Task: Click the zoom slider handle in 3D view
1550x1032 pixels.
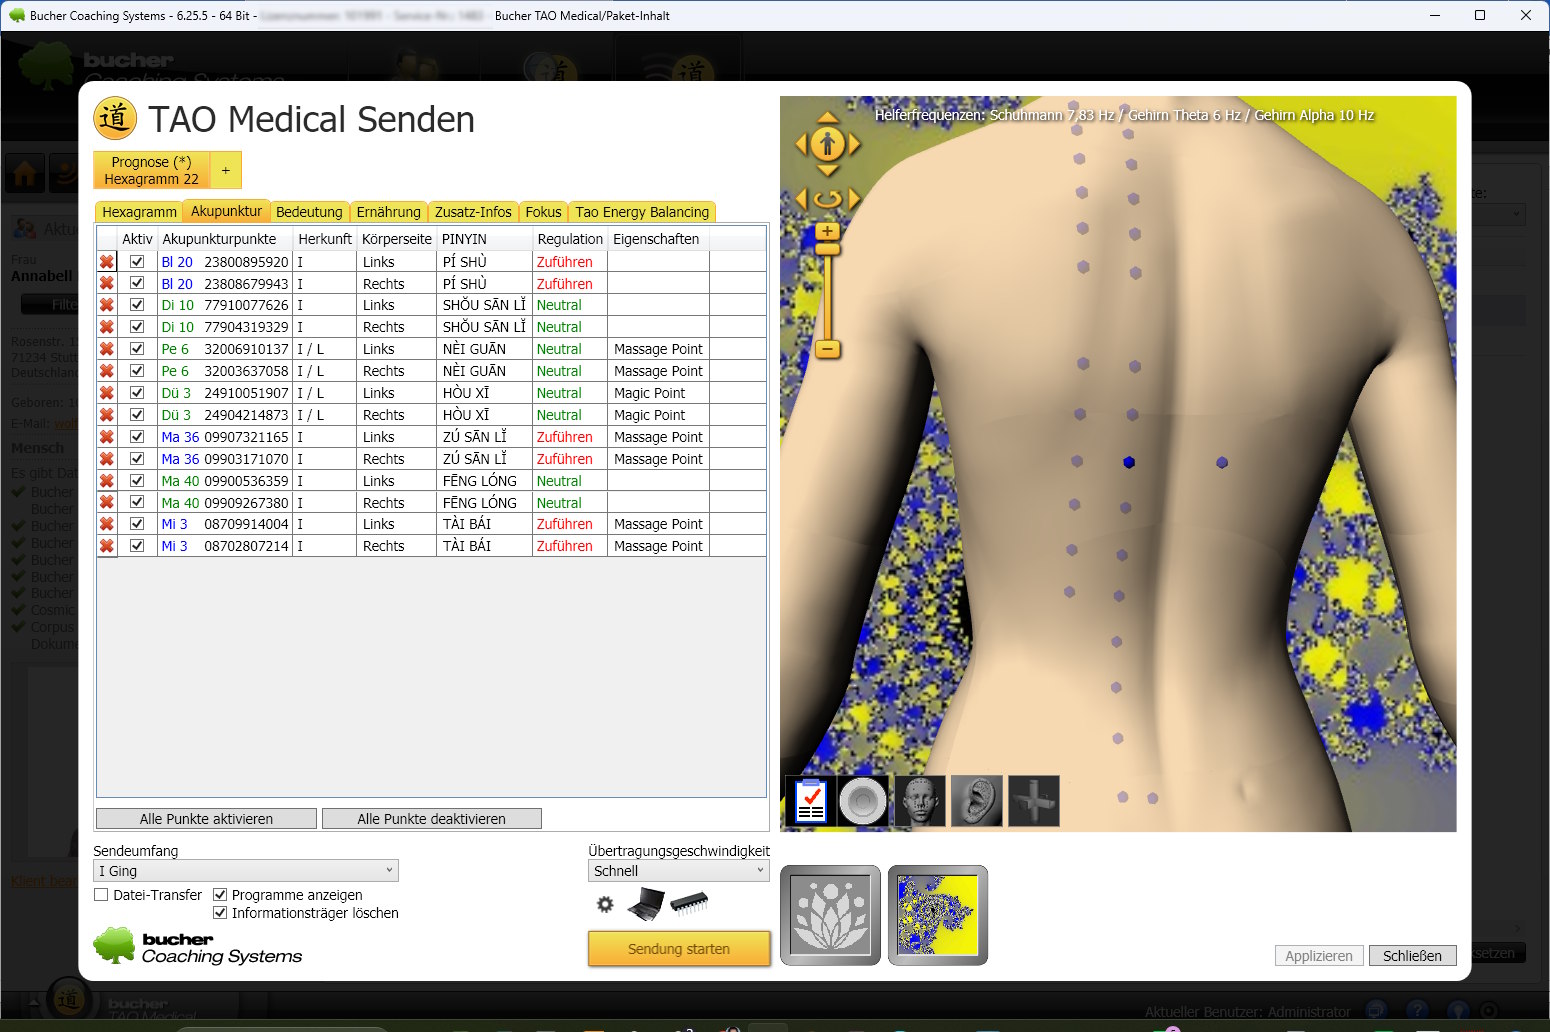Action: pos(827,248)
